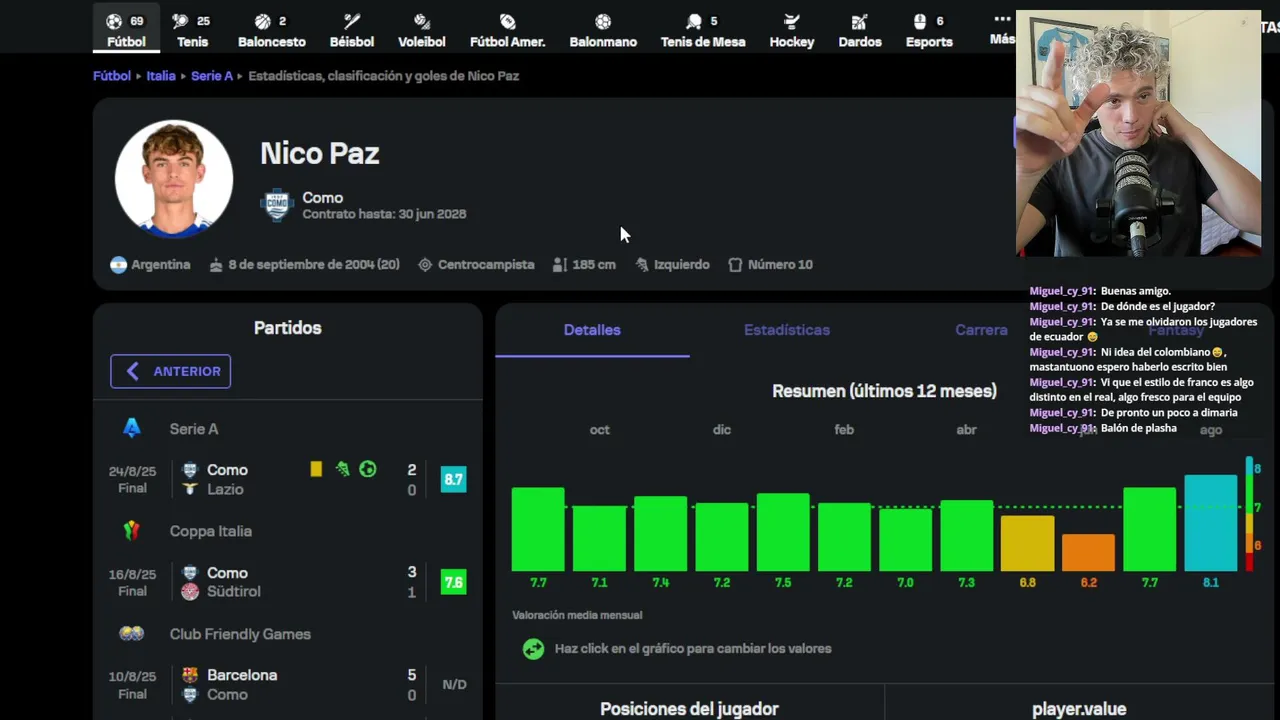Open the Balonmano sport tab
The image size is (1280, 720).
[x=603, y=30]
